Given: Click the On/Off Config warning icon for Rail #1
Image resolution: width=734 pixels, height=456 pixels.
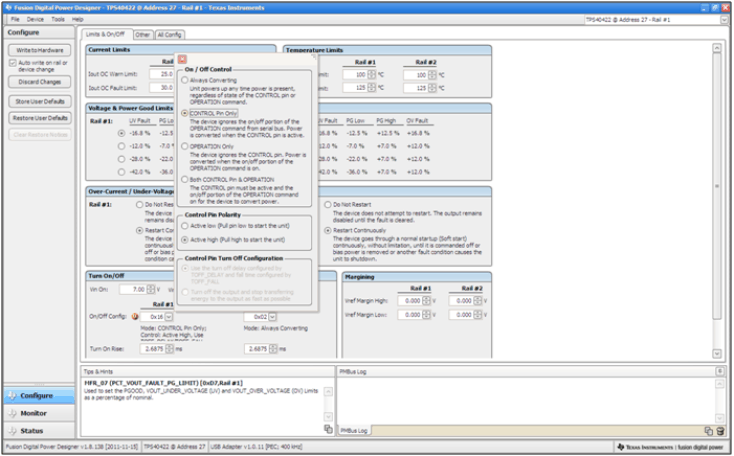Looking at the screenshot, I should 135,316.
